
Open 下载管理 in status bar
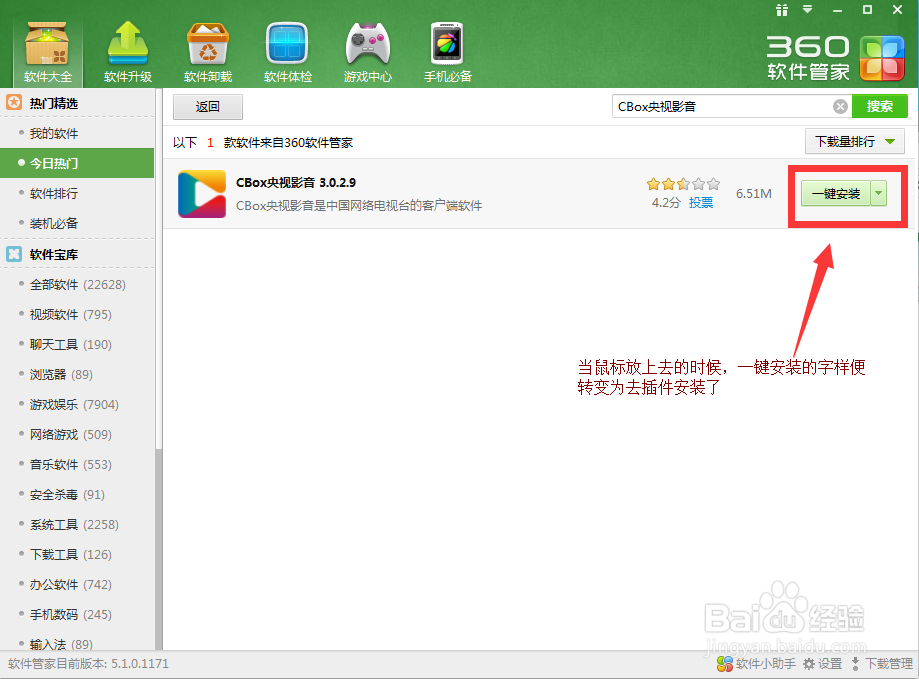(881, 664)
